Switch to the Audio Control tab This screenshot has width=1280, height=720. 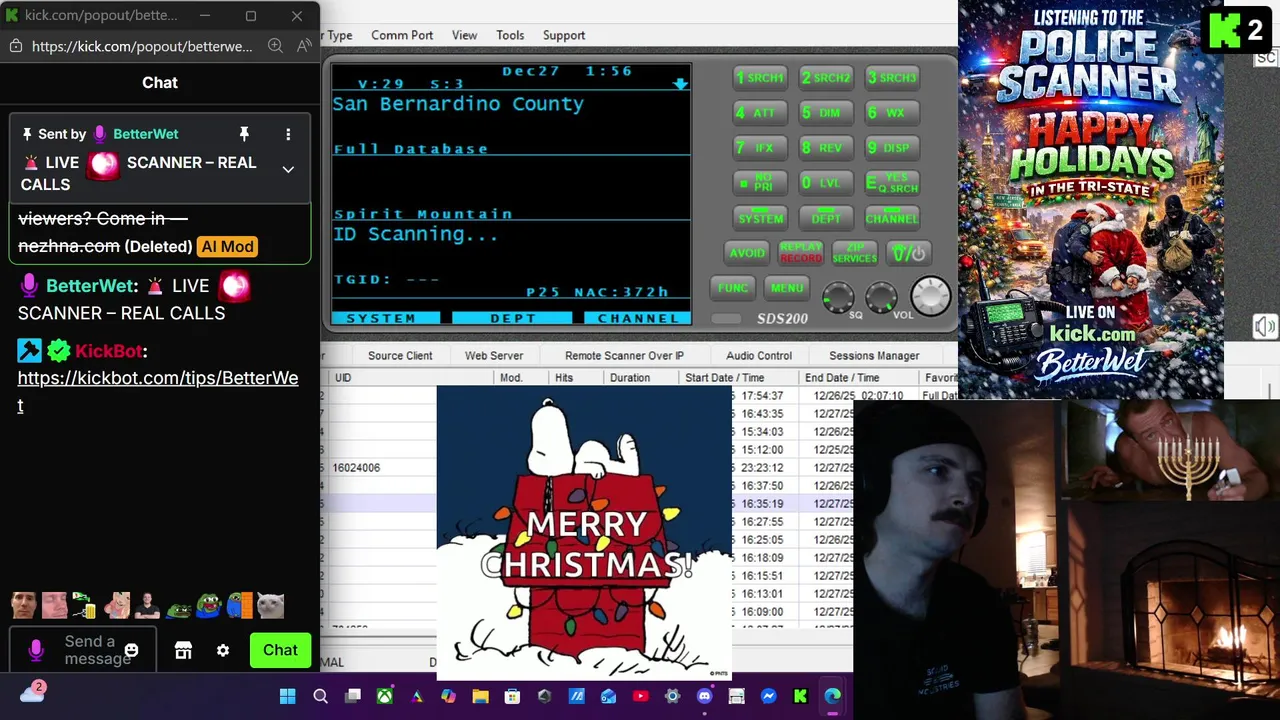759,356
